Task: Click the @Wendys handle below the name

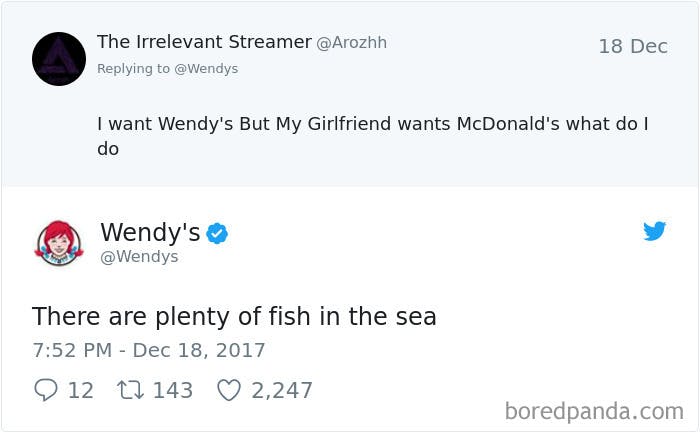Action: 139,257
